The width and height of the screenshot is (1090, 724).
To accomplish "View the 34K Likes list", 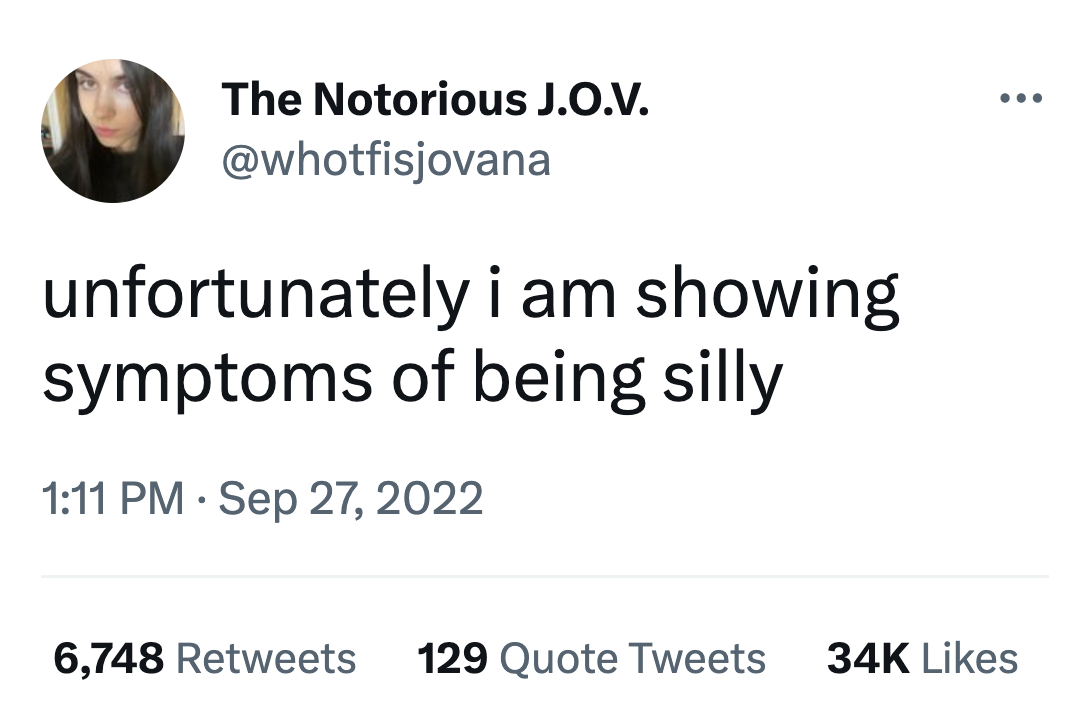I will point(922,658).
